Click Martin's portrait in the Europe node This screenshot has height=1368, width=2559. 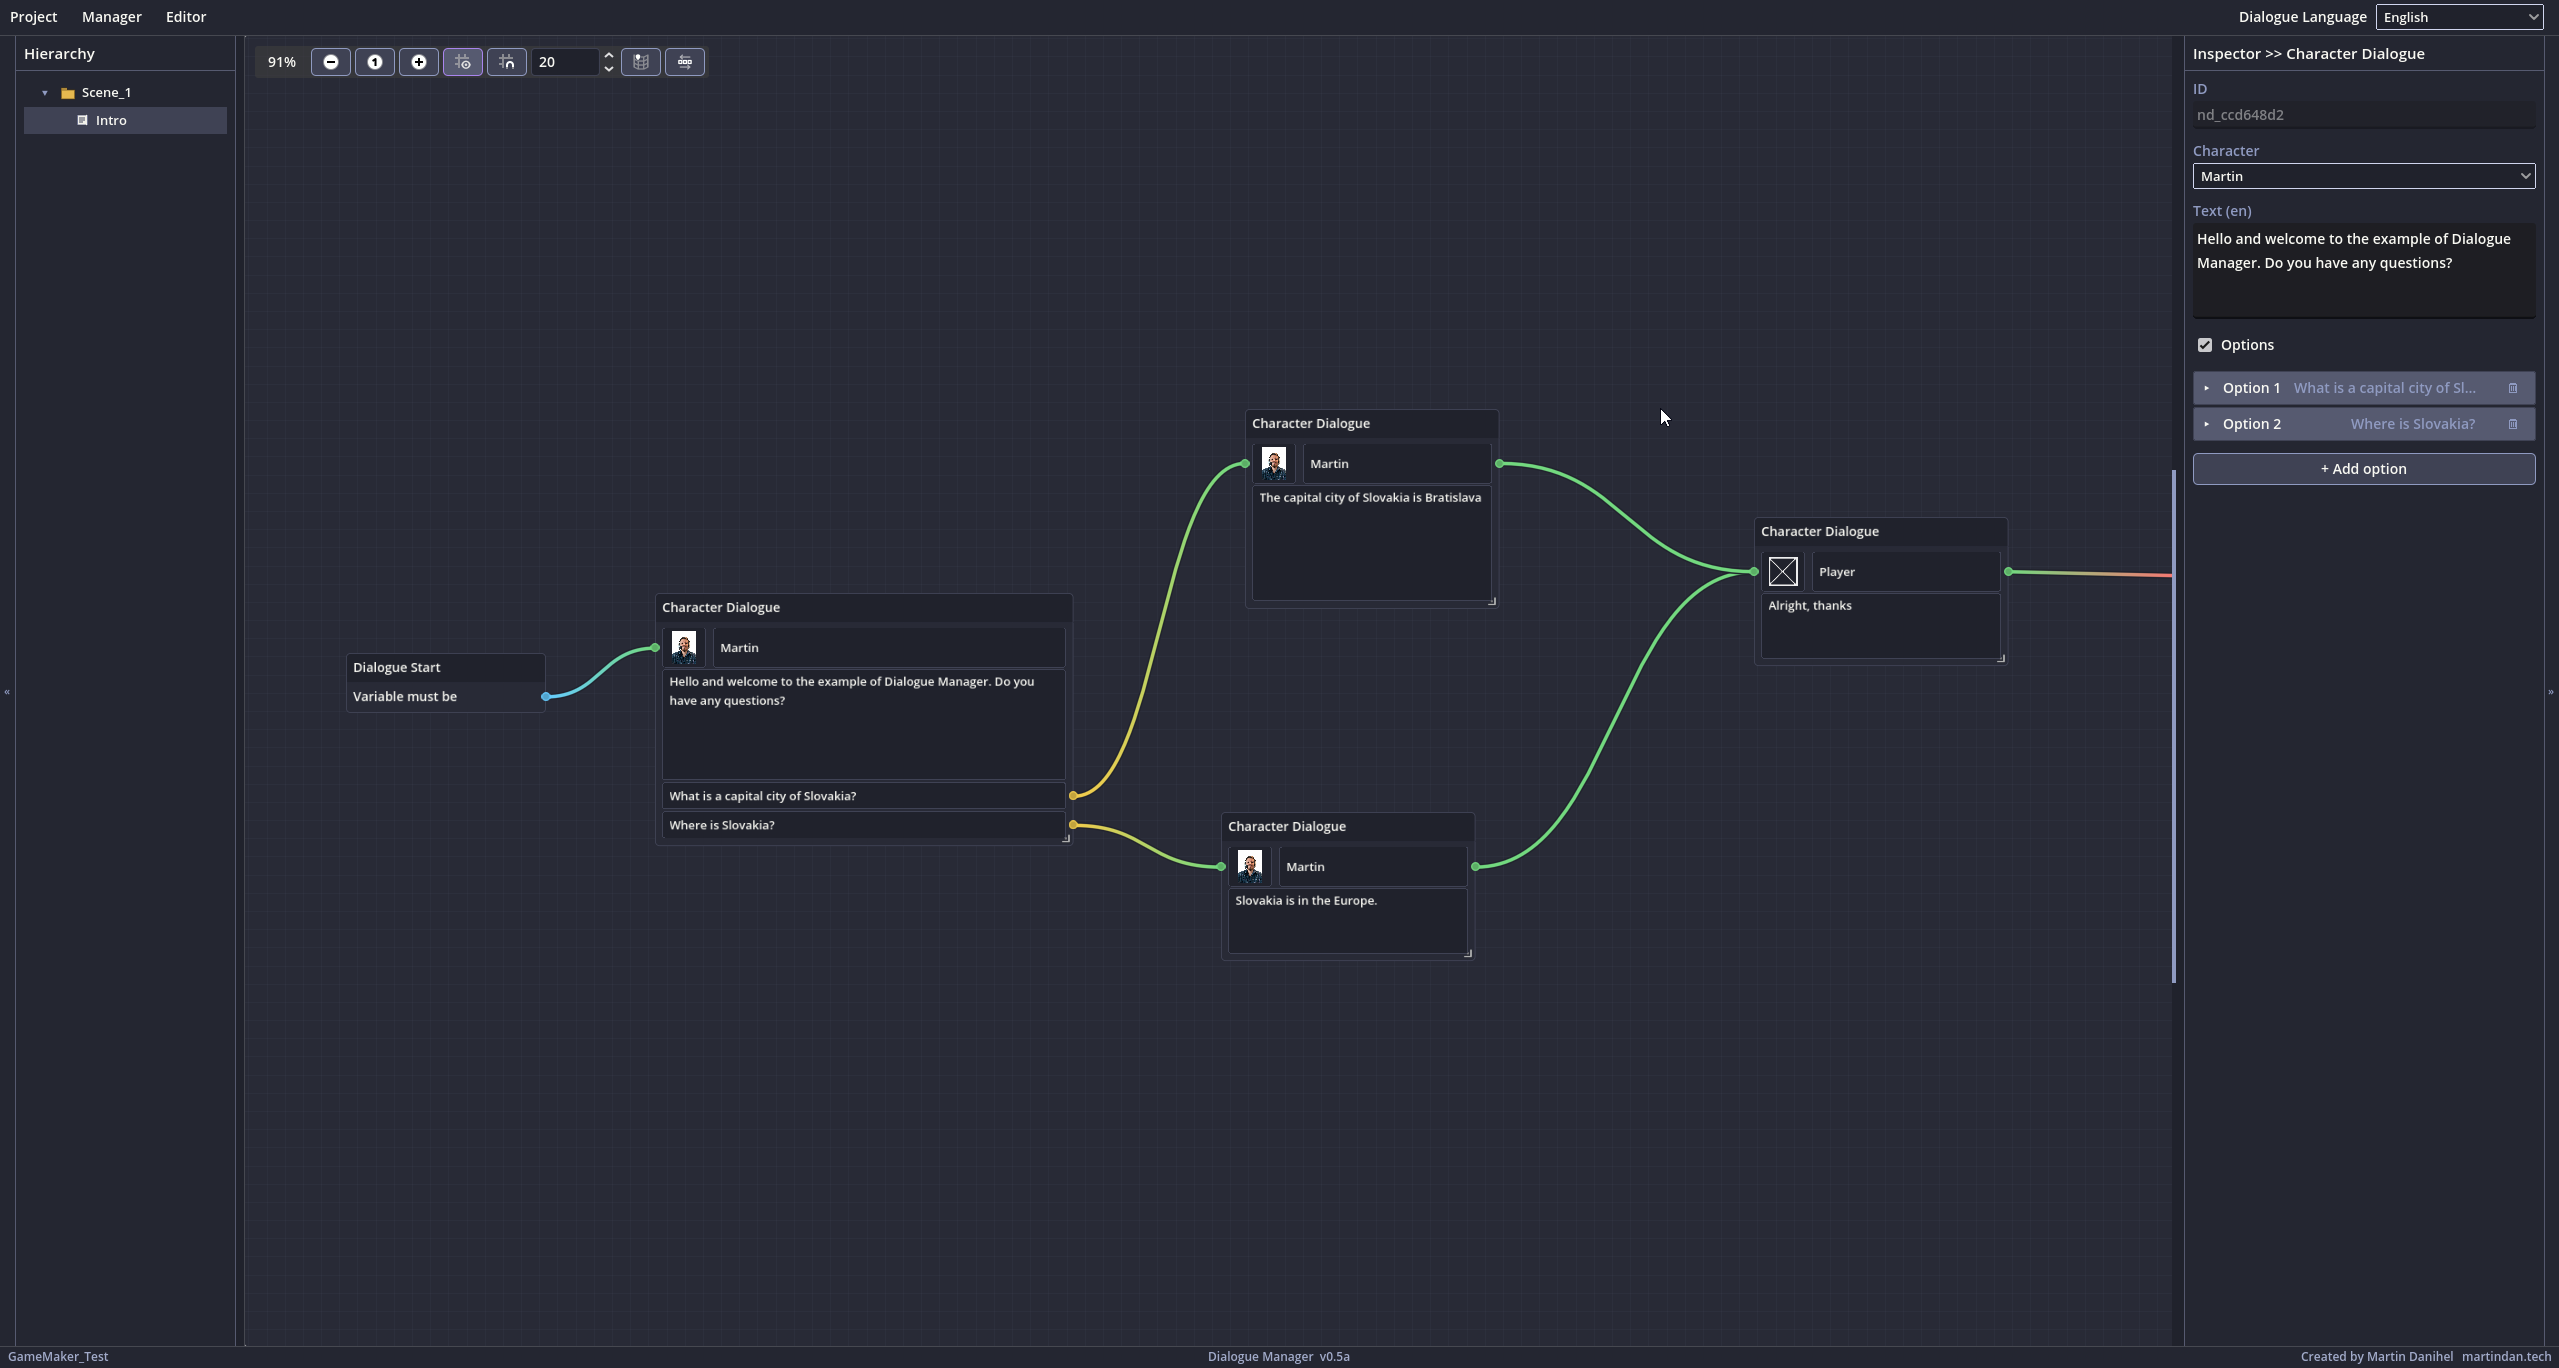(1250, 867)
